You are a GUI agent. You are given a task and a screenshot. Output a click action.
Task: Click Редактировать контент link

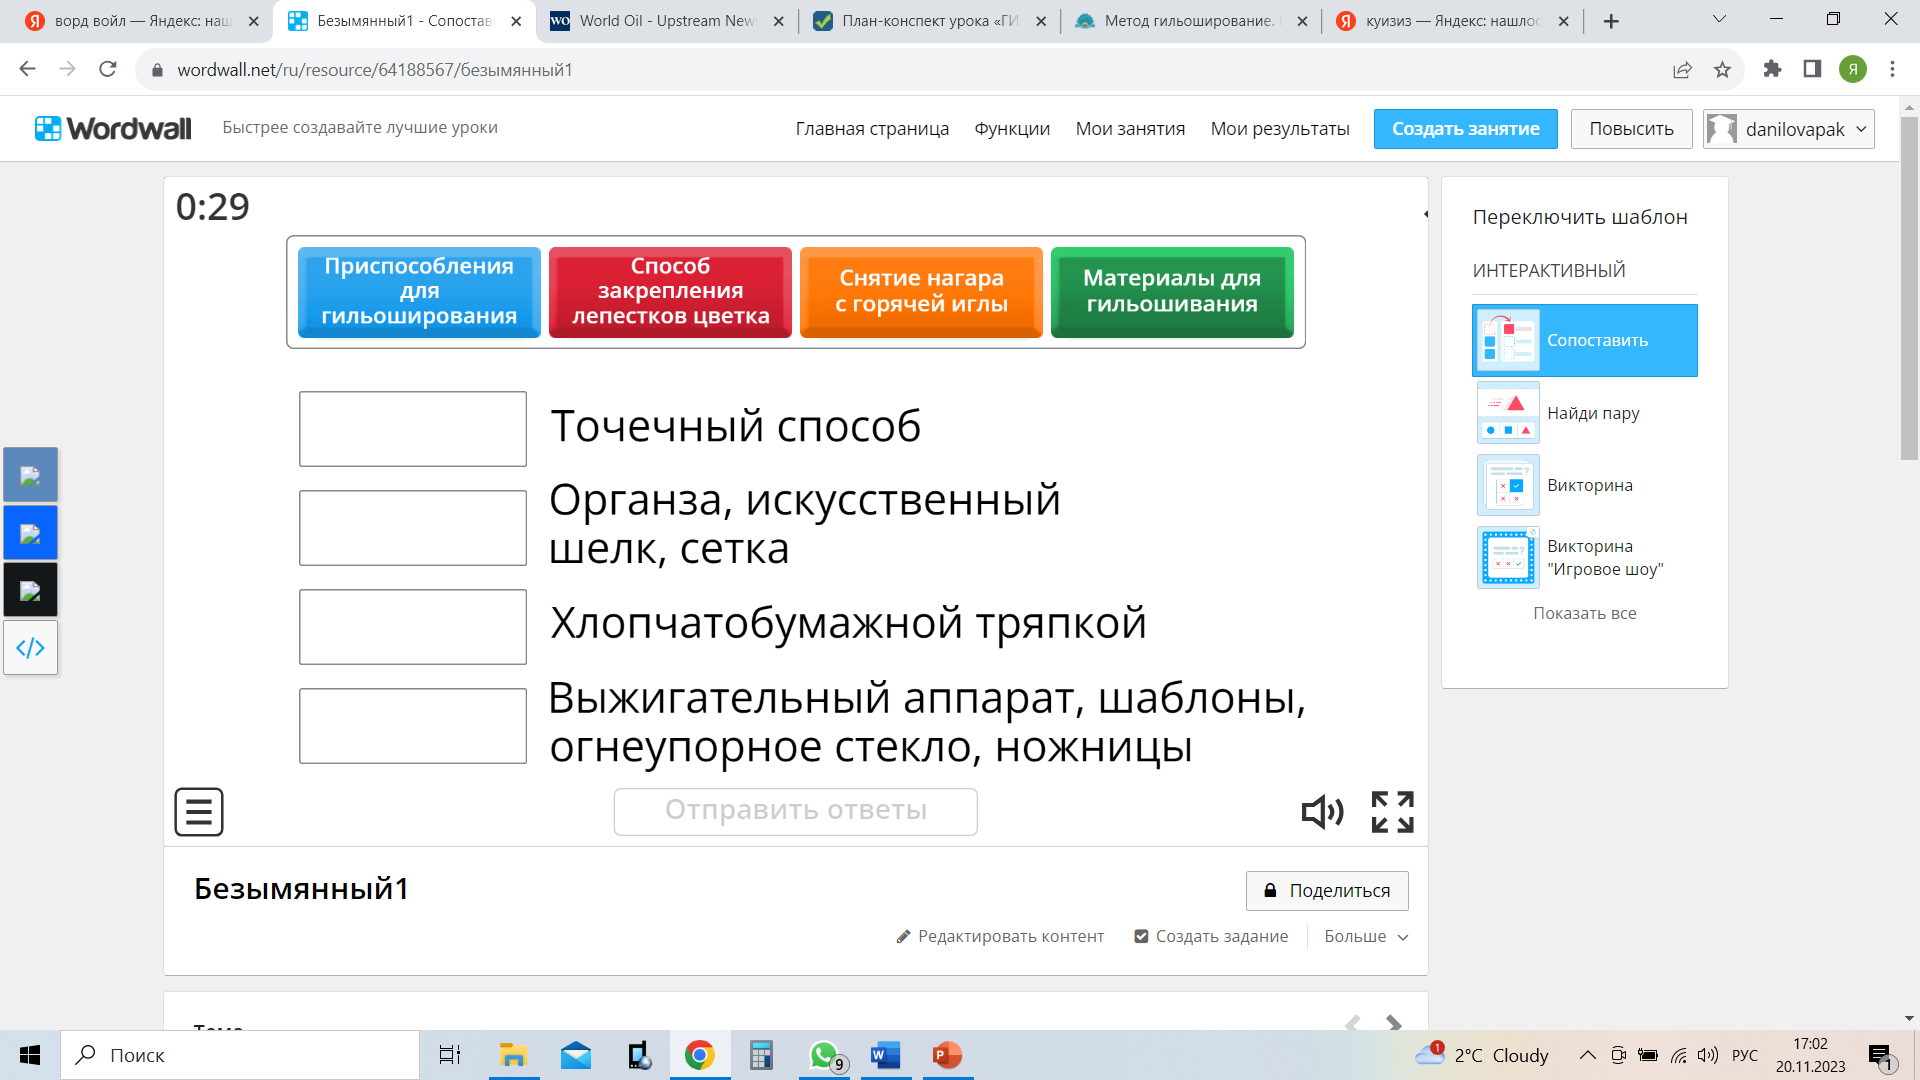(1000, 936)
